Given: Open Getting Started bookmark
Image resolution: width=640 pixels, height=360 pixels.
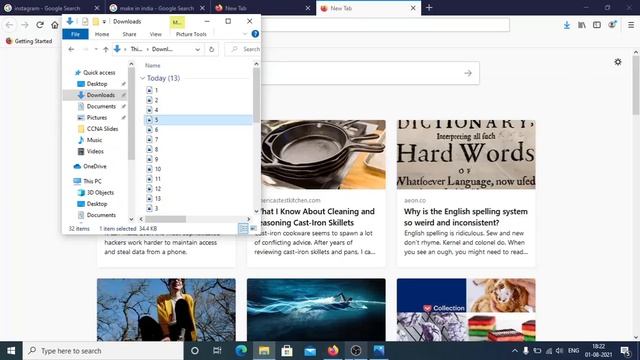Looking at the screenshot, I should [x=29, y=41].
